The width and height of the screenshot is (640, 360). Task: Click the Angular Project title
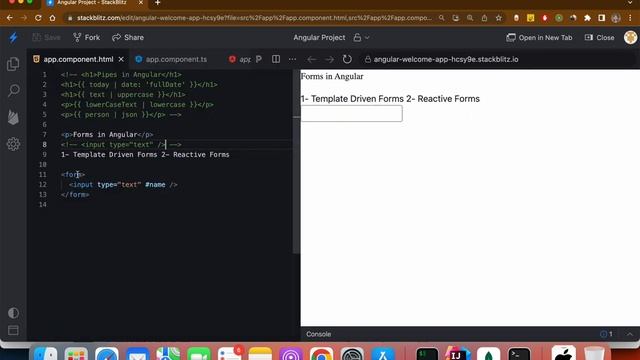pos(319,38)
